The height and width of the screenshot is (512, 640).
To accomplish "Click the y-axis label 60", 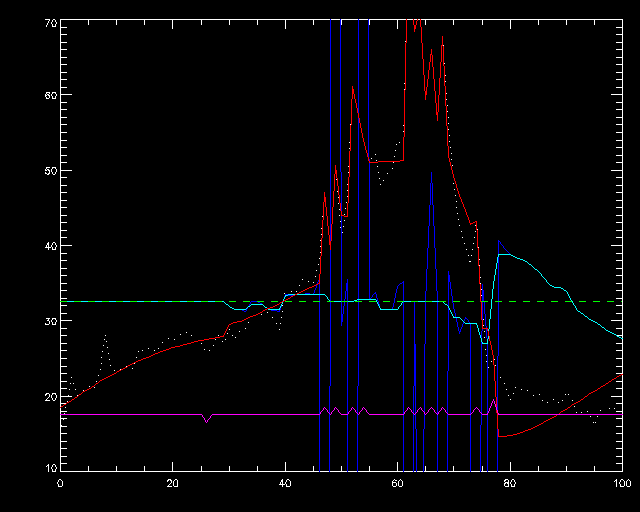I will [x=51, y=95].
